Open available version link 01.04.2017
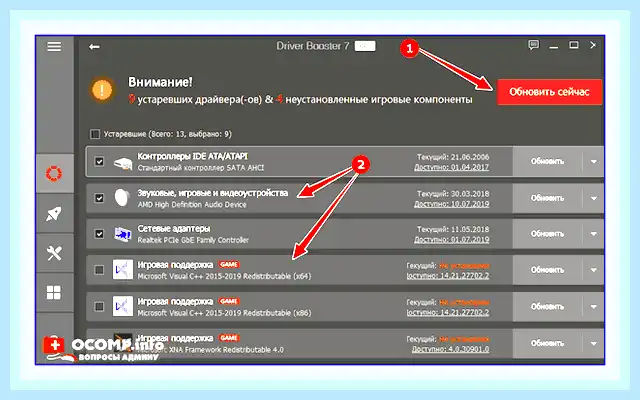The image size is (640, 400). pos(451,167)
